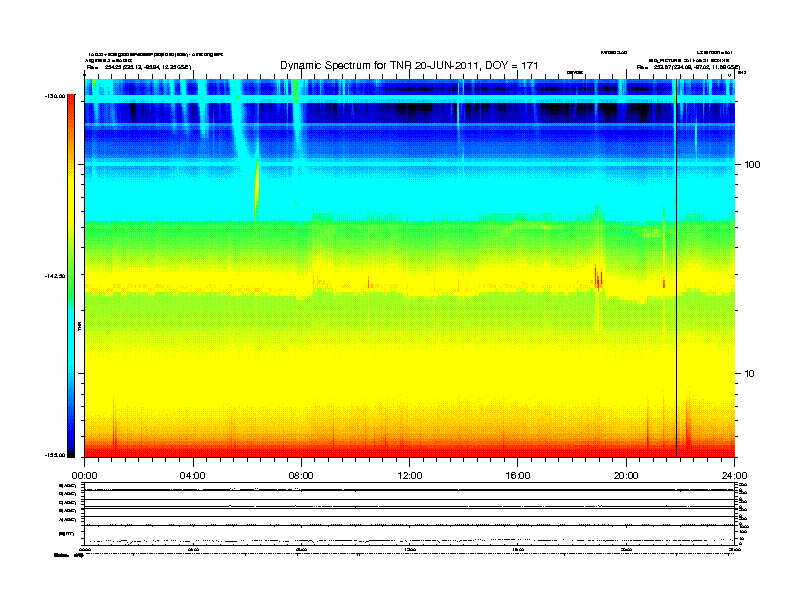Click the yellow-green burst near 06:20
Viewport: 792px width, 612px height.
pyautogui.click(x=257, y=189)
